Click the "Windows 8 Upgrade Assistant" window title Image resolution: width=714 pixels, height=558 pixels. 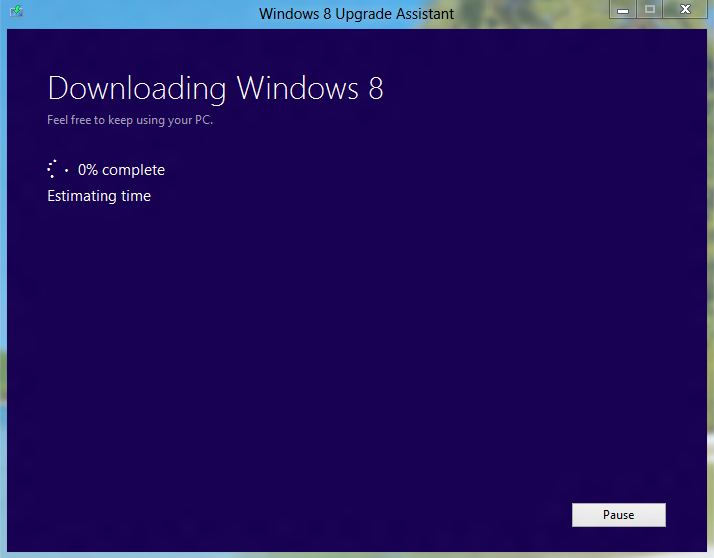click(x=356, y=13)
